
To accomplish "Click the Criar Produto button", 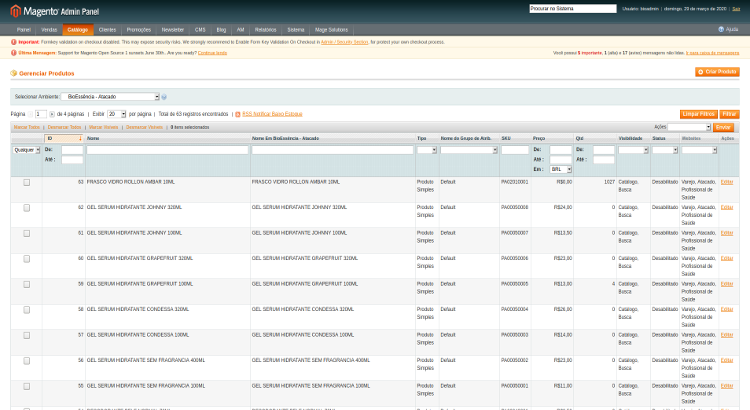I will click(x=717, y=72).
